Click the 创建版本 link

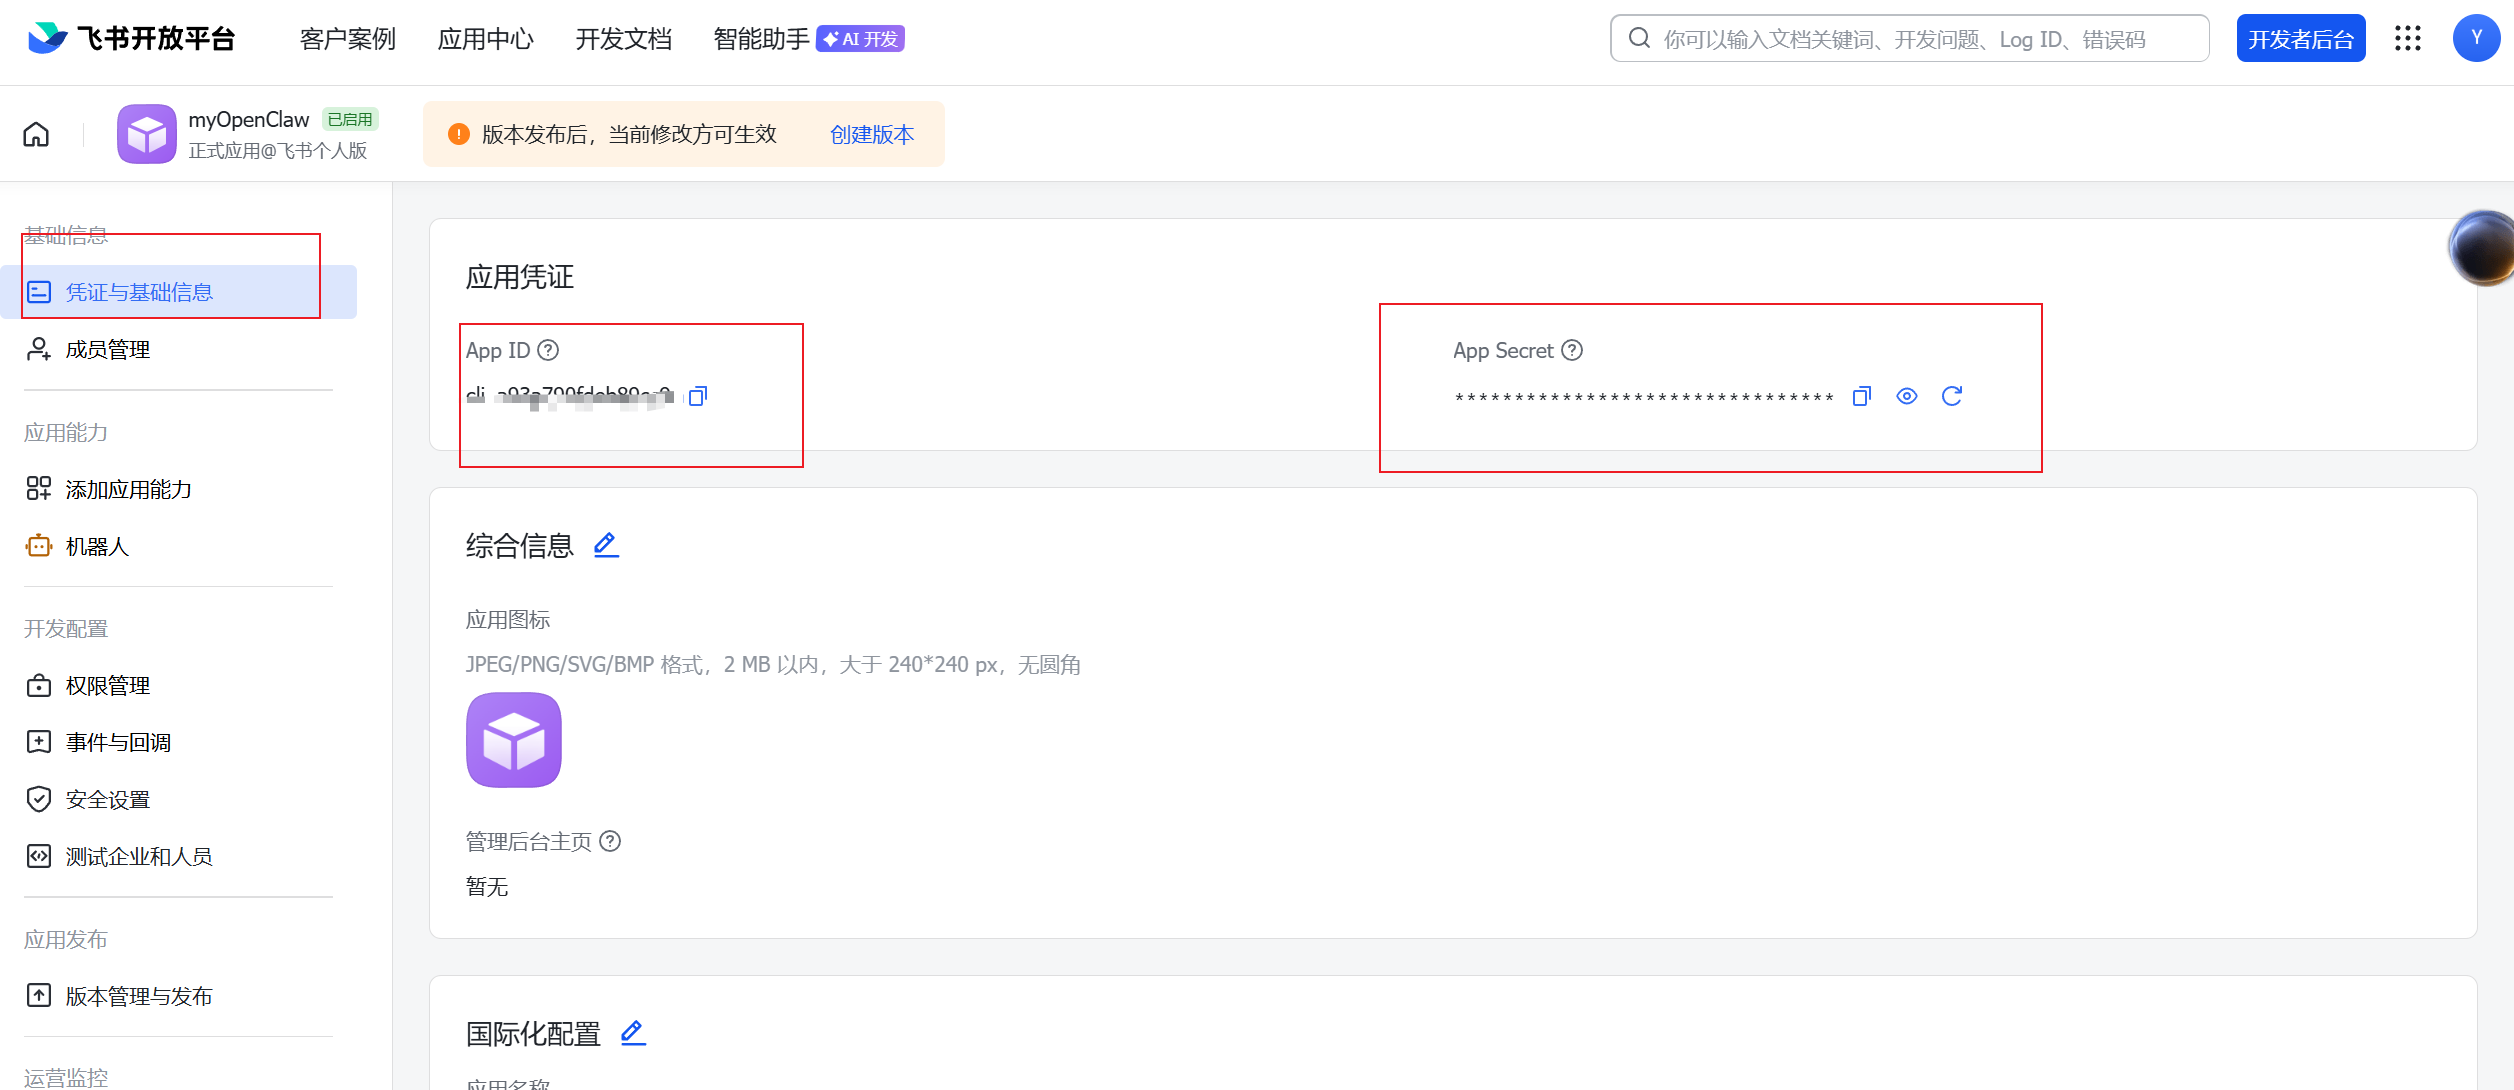click(870, 134)
